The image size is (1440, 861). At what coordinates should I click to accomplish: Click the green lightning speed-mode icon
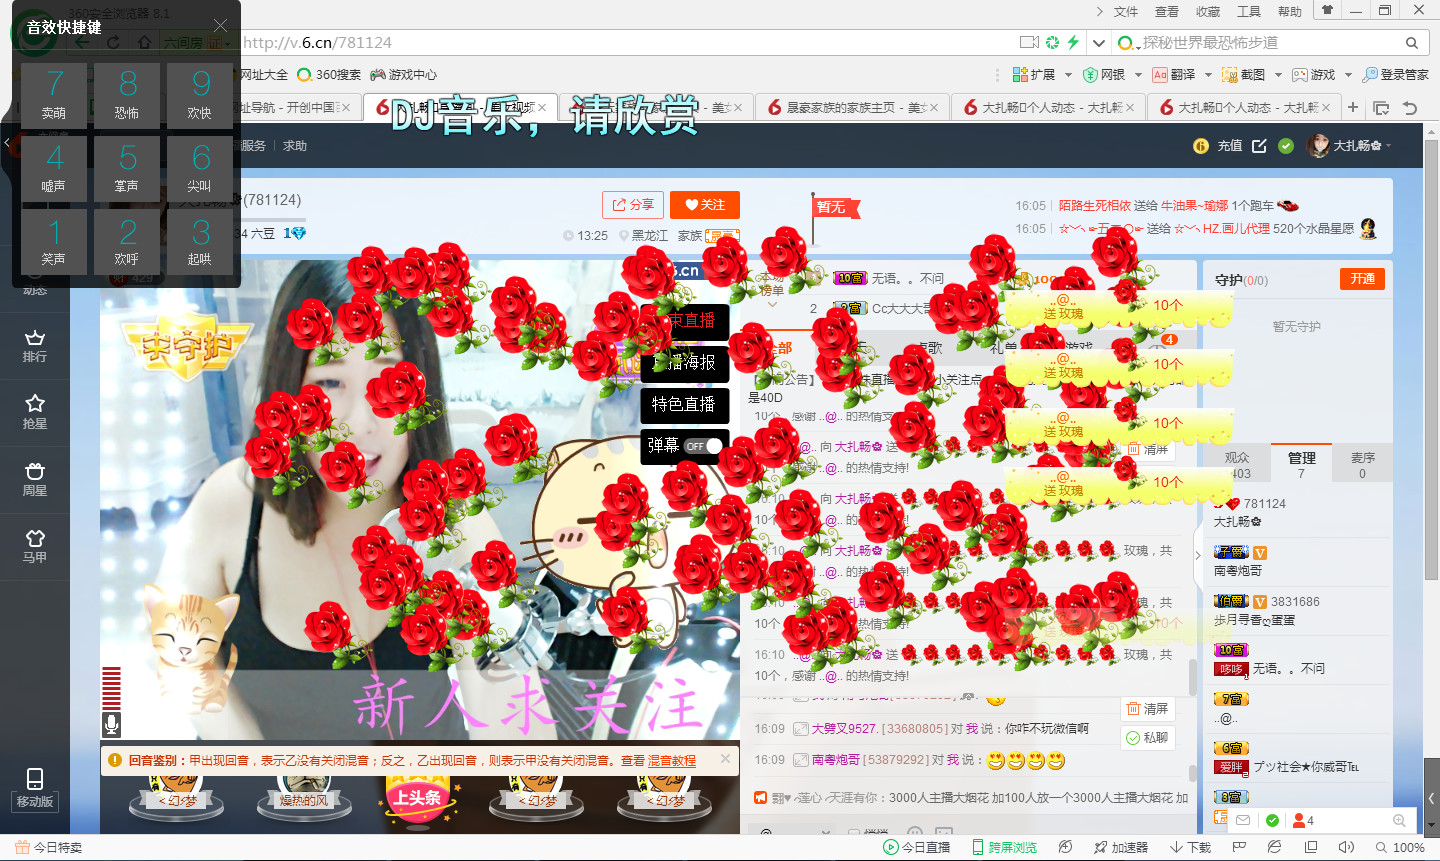click(x=1073, y=42)
